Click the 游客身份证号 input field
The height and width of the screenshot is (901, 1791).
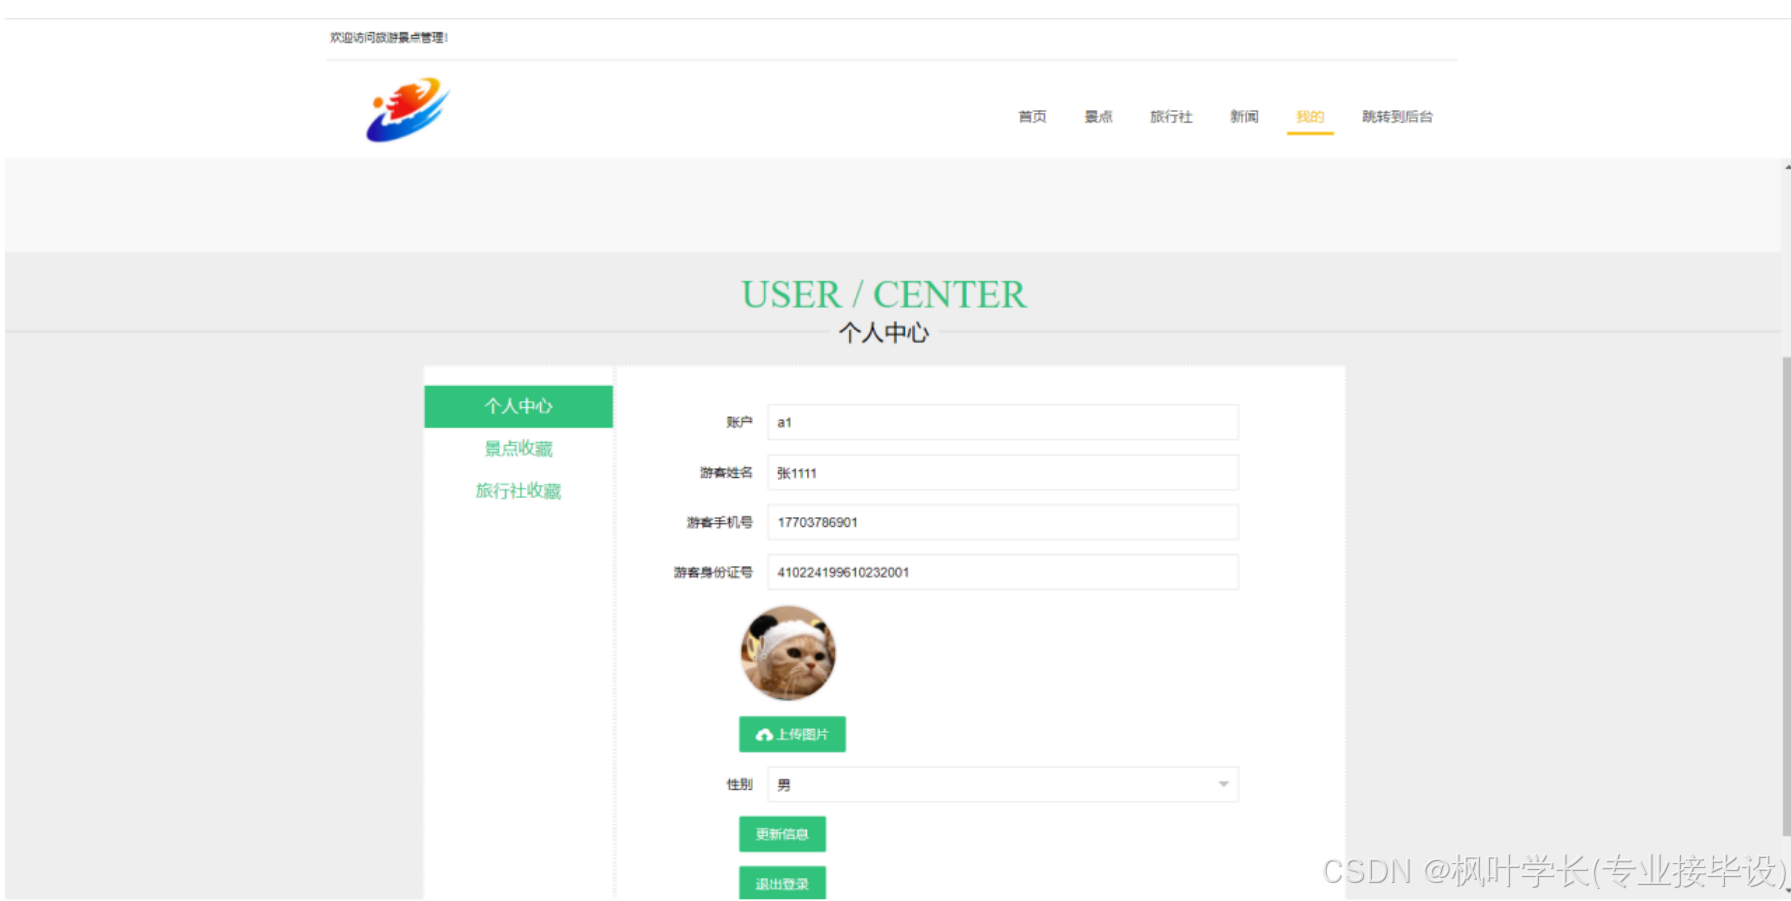[x=1003, y=572]
